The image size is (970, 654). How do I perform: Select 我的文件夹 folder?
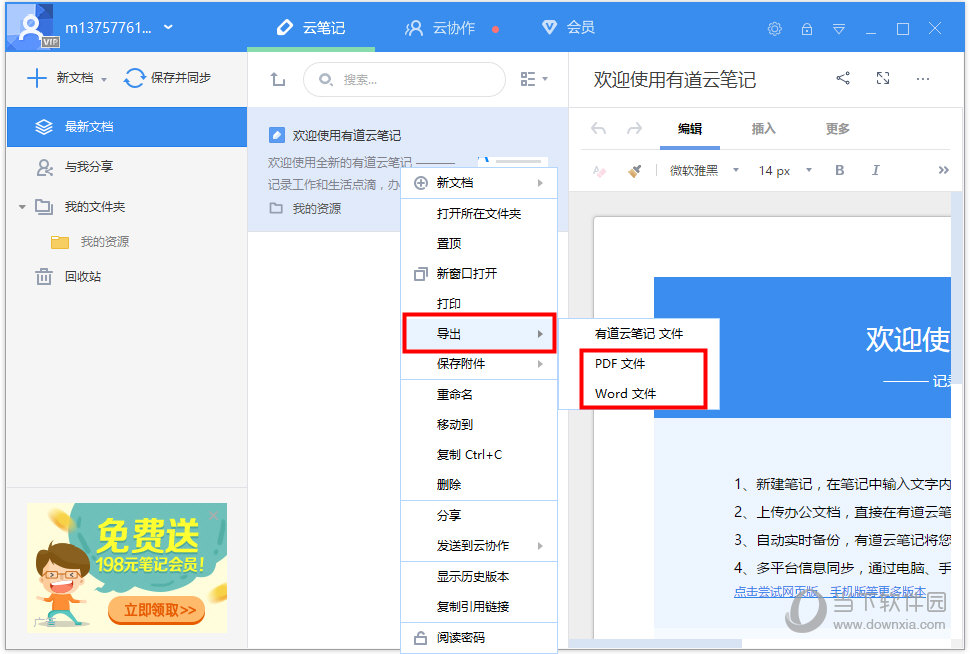[95, 207]
